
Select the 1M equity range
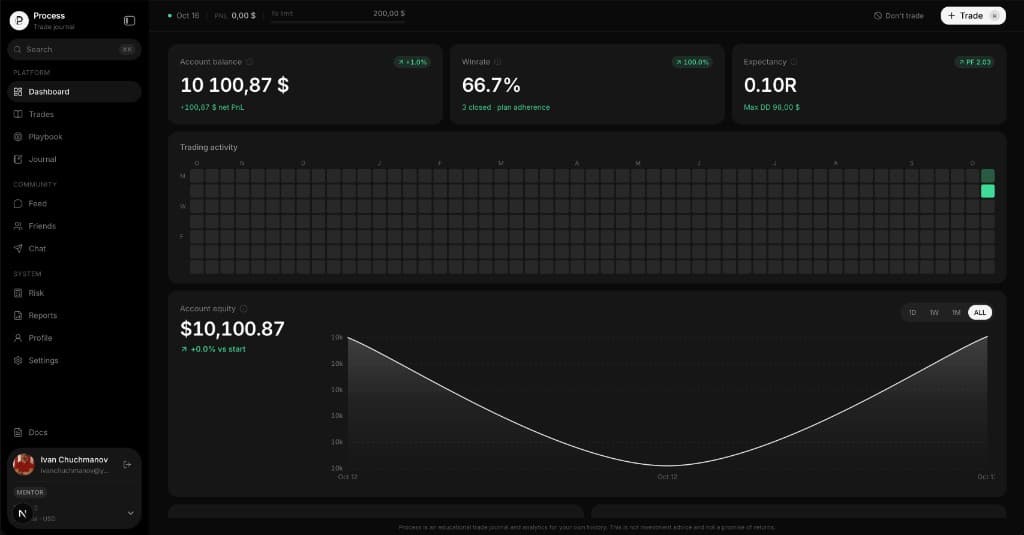click(x=956, y=313)
